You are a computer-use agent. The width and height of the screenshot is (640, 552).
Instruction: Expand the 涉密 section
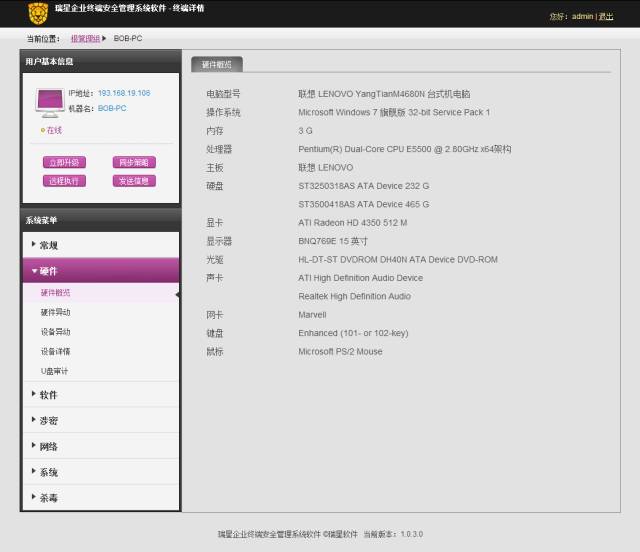pos(100,421)
